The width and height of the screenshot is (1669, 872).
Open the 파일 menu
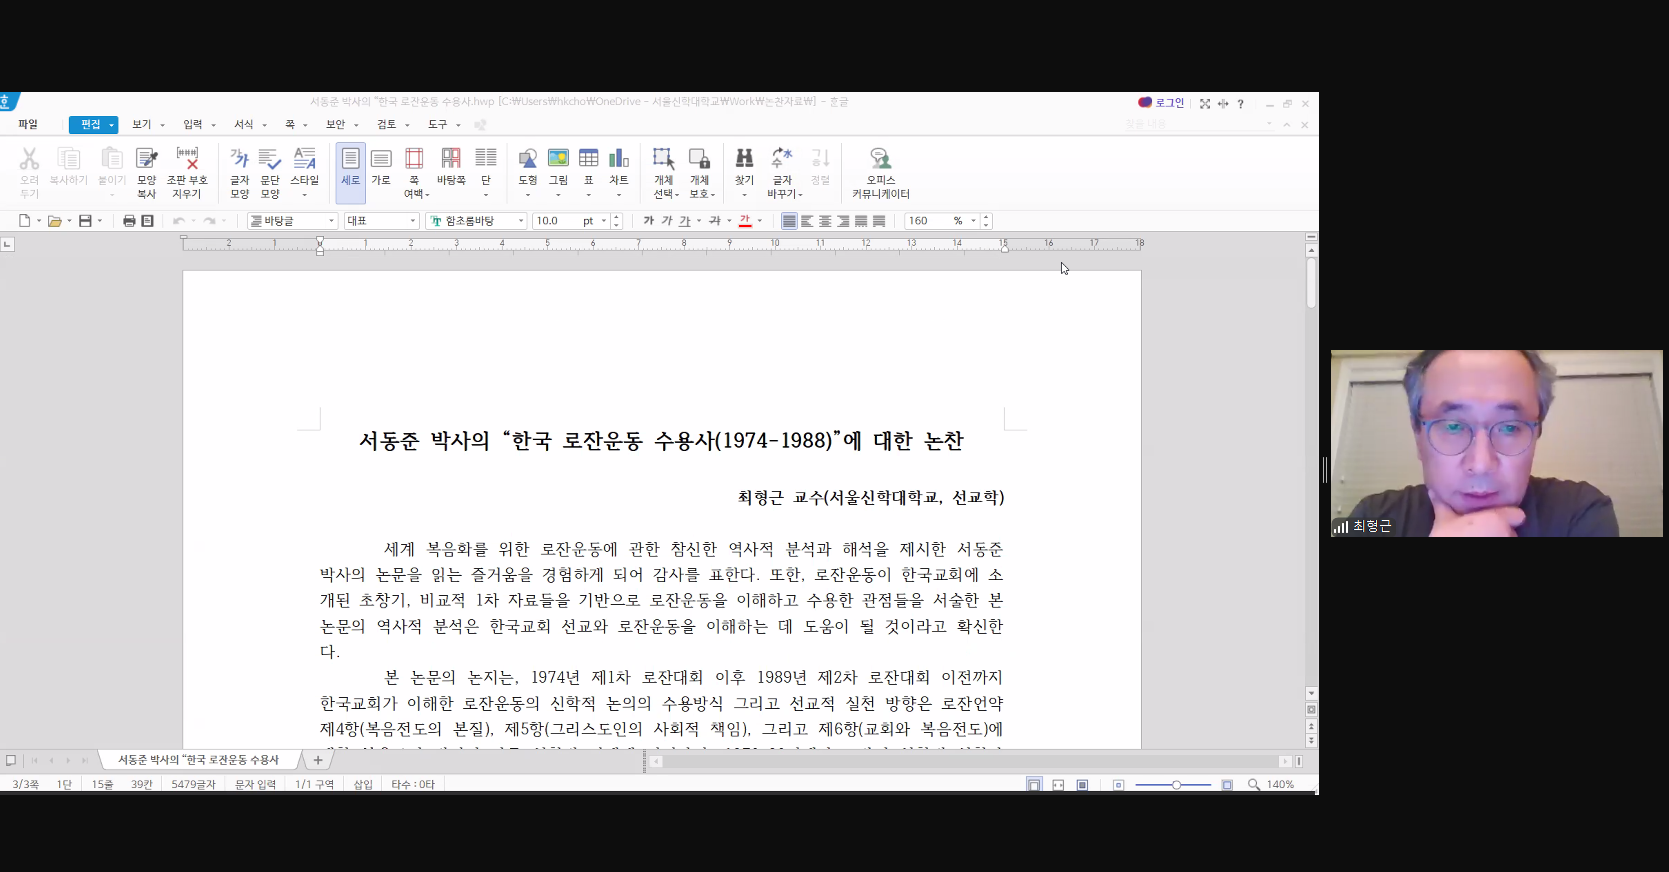pos(28,125)
